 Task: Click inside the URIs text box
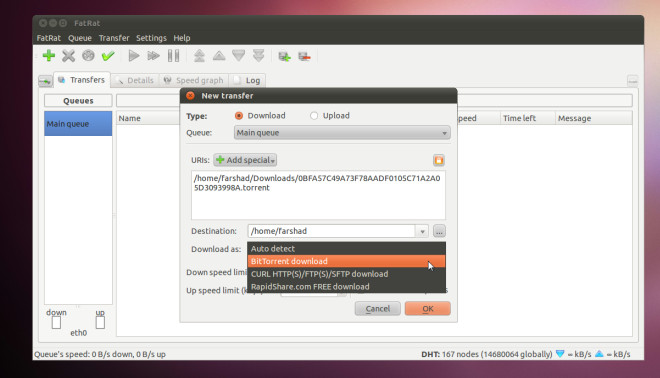(x=318, y=195)
